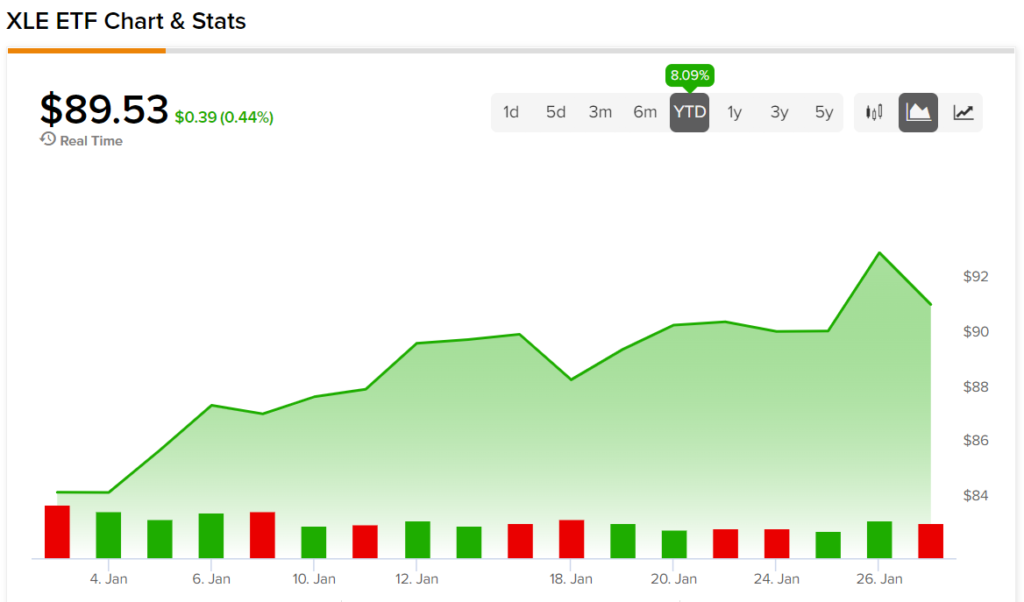
Task: Click the $88 axis label
Action: click(976, 387)
